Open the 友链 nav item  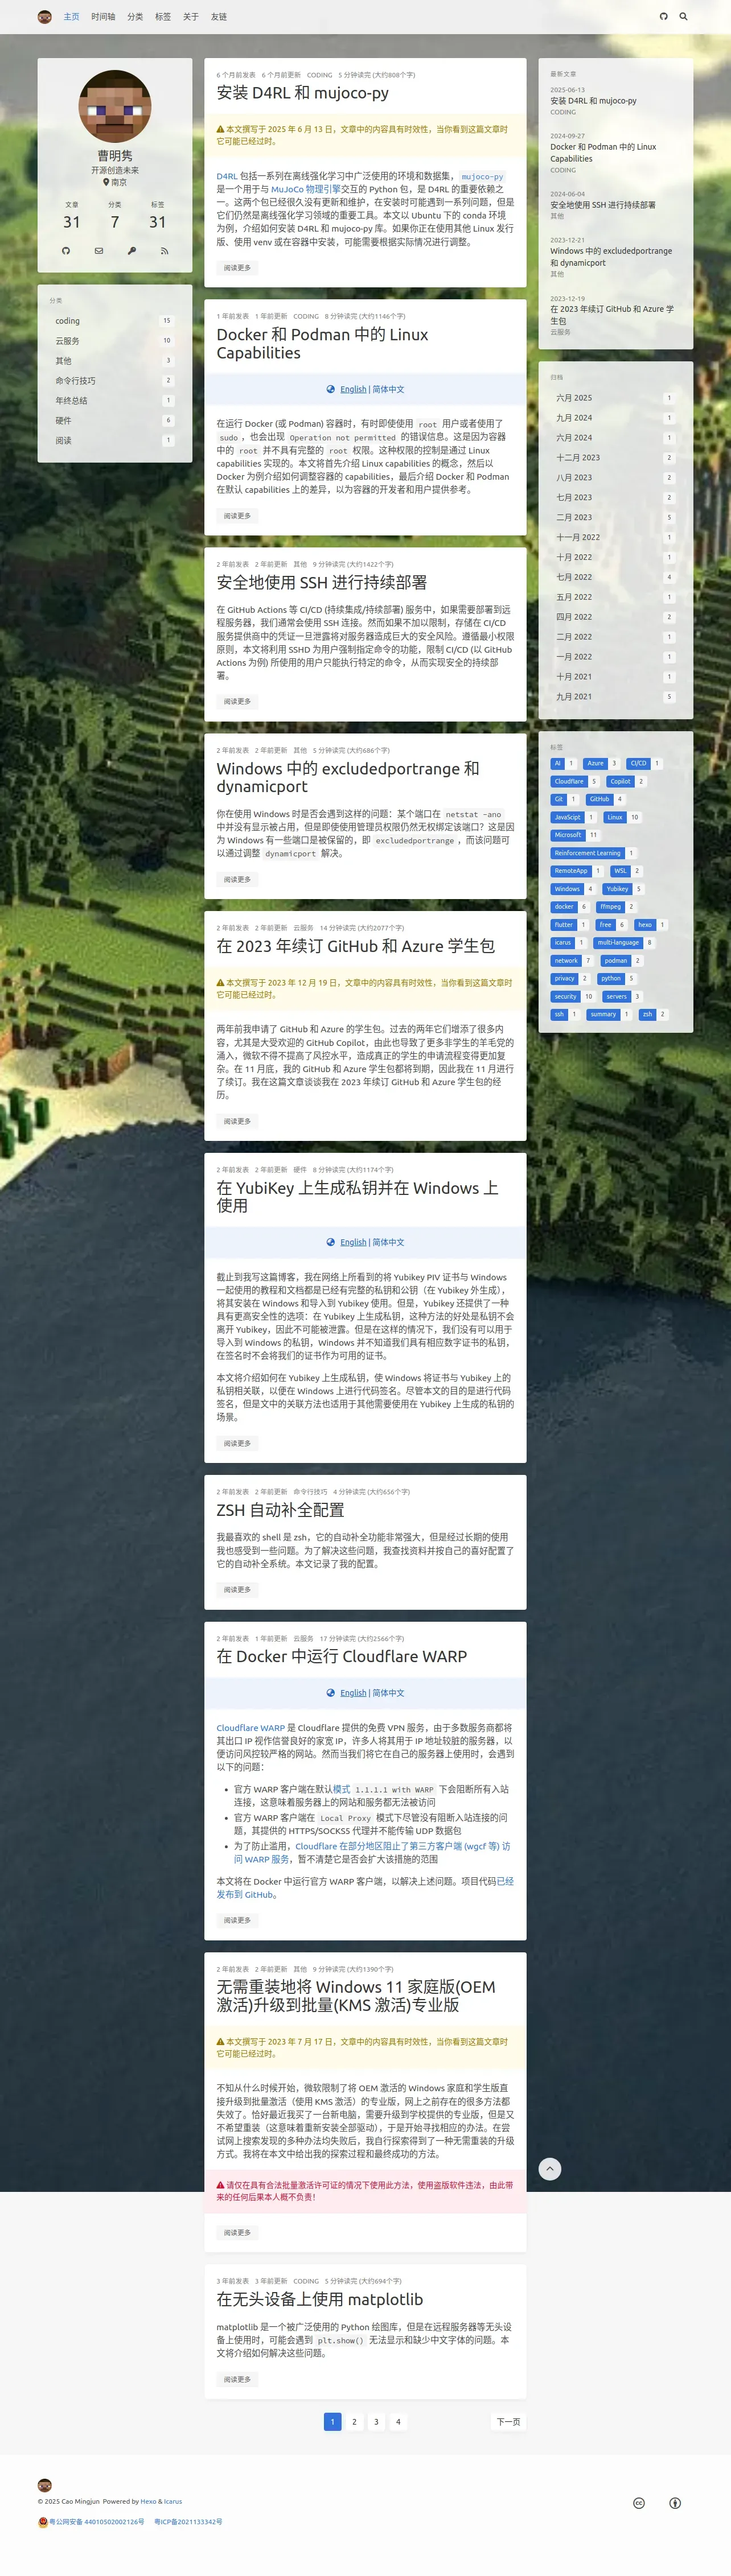219,17
